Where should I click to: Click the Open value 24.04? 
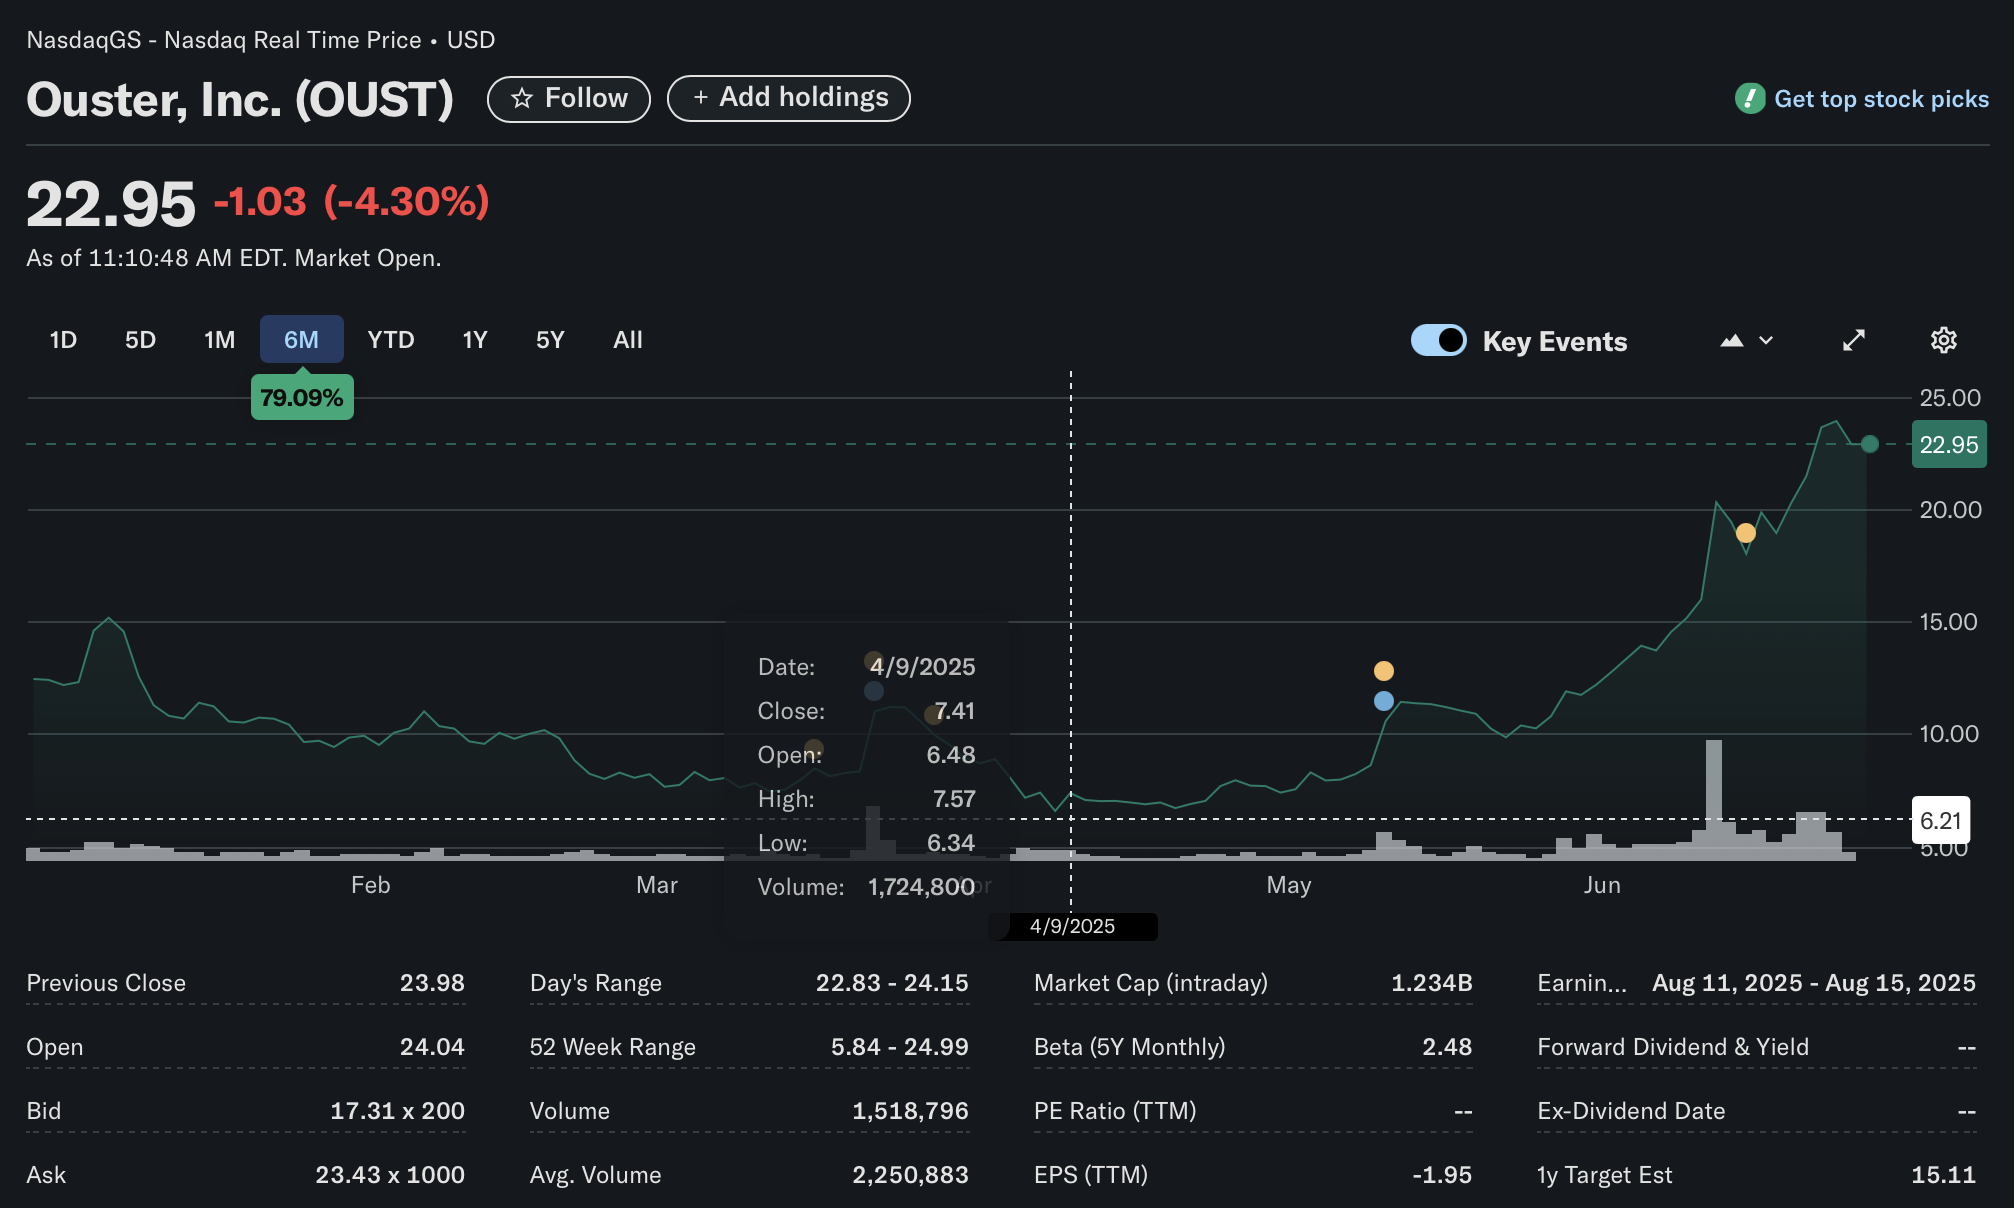(x=432, y=1047)
